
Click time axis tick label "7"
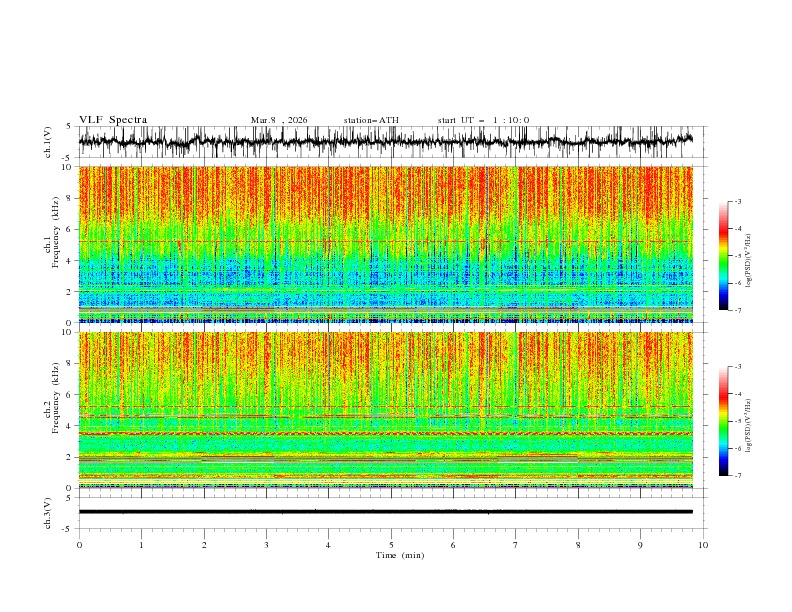pyautogui.click(x=516, y=545)
